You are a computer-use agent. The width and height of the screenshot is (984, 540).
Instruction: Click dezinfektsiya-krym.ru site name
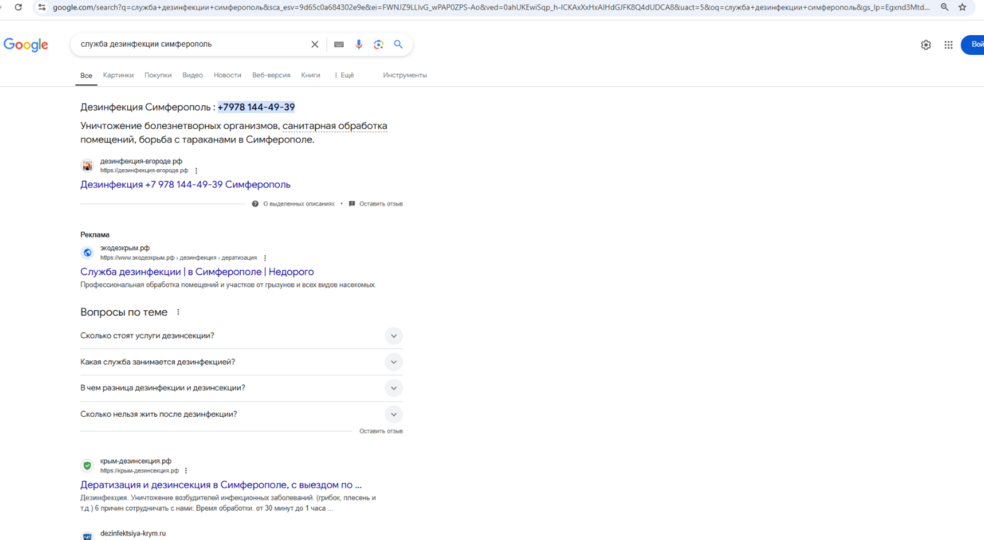(x=133, y=534)
